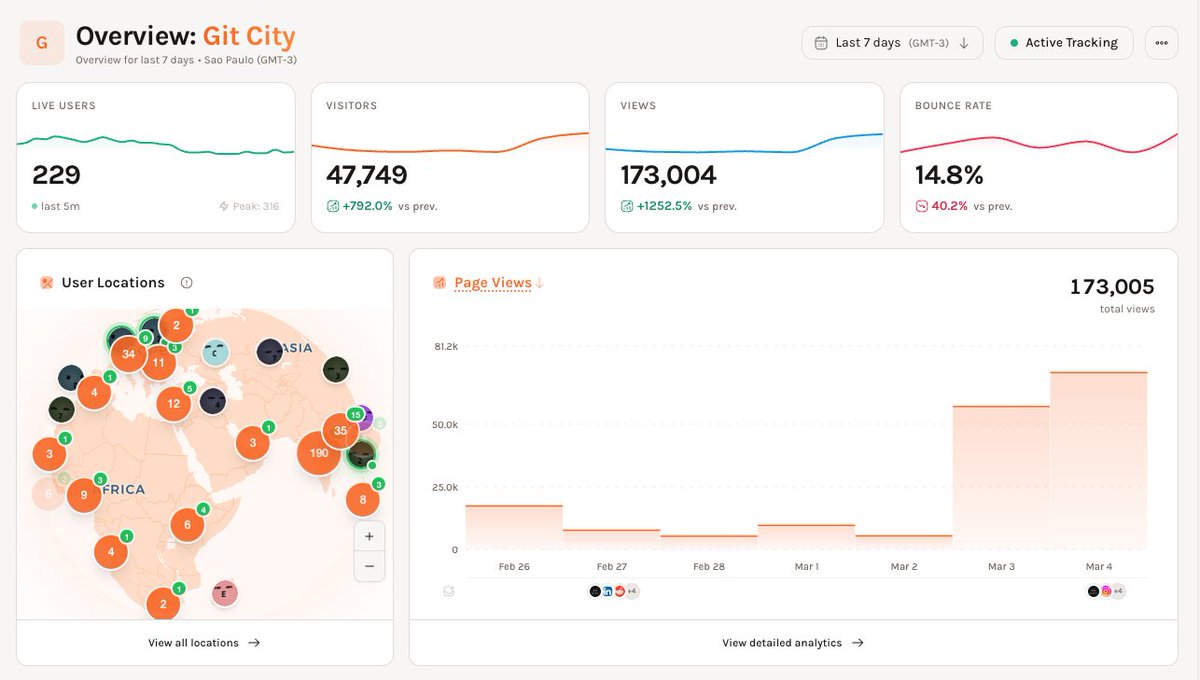Screen dimensions: 1200x680
Task: Click the Peak: 316 text
Action: click(x=257, y=206)
